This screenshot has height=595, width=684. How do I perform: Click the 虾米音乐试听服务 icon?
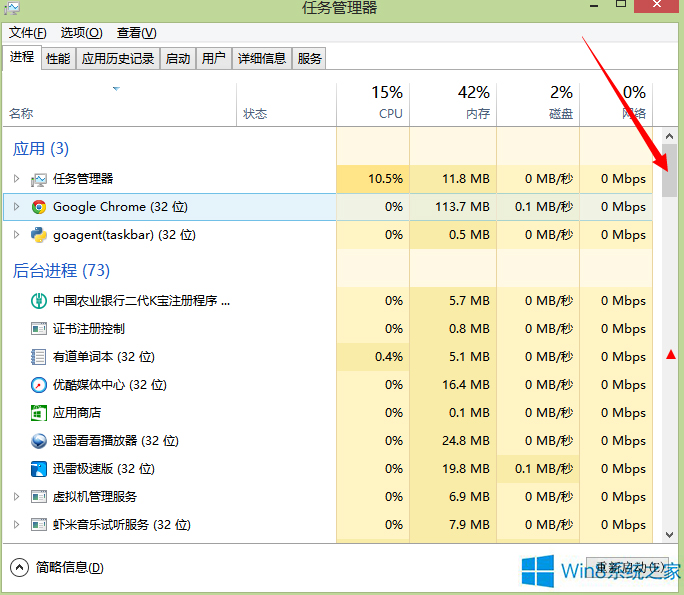pos(38,524)
